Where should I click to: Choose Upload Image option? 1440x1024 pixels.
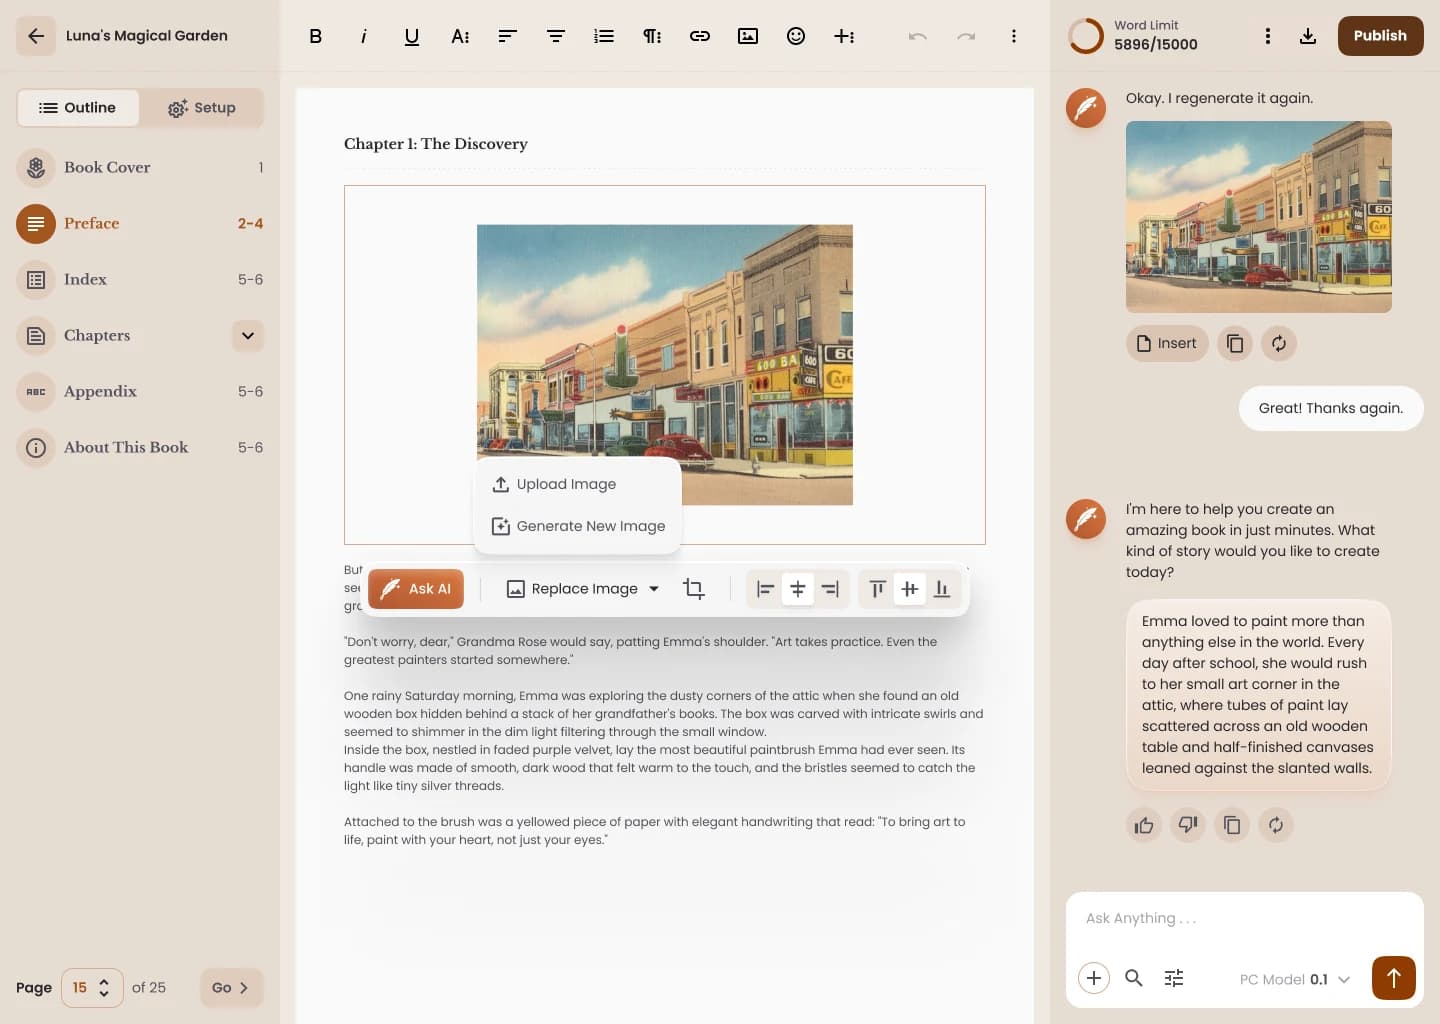tap(577, 484)
